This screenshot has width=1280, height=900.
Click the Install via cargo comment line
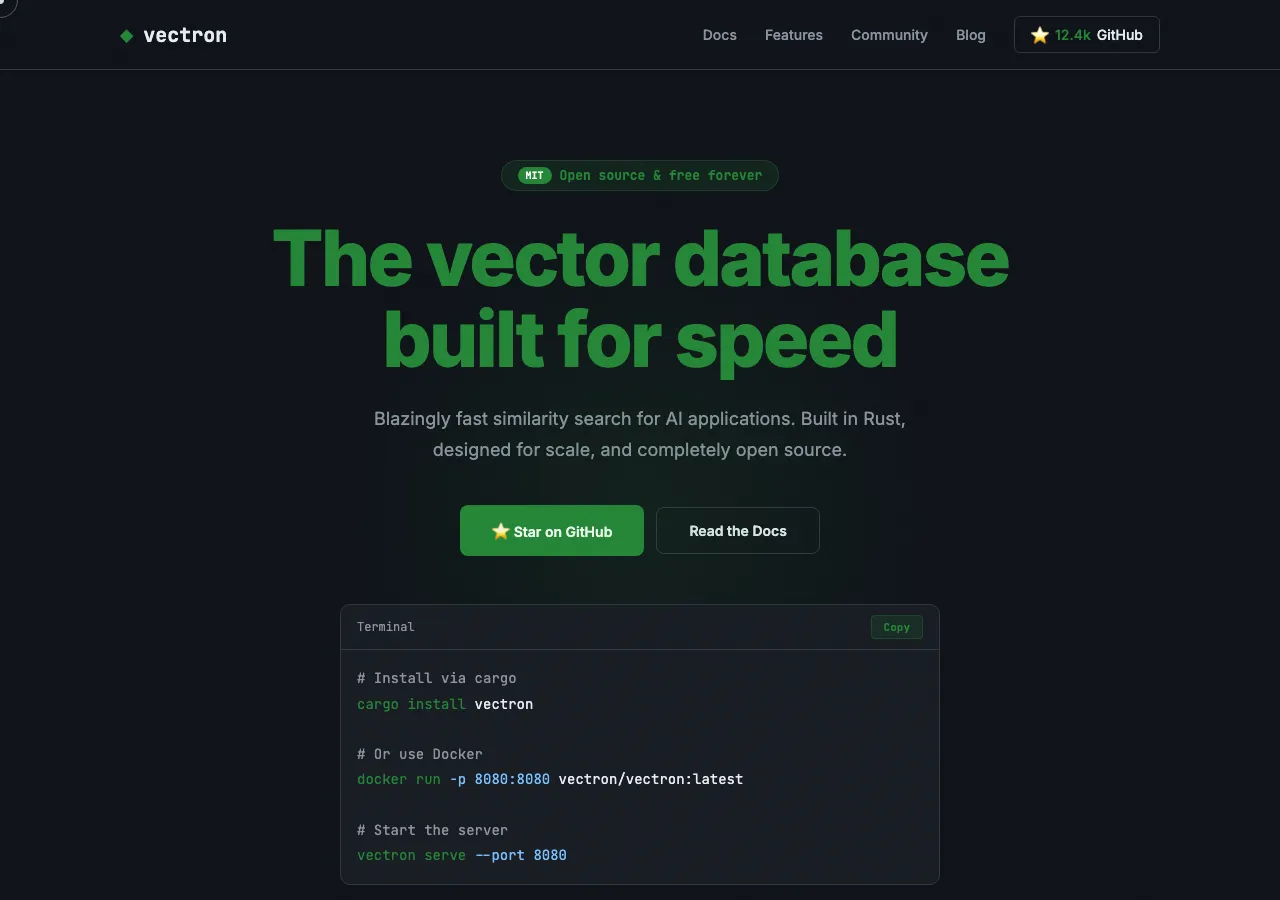click(436, 678)
